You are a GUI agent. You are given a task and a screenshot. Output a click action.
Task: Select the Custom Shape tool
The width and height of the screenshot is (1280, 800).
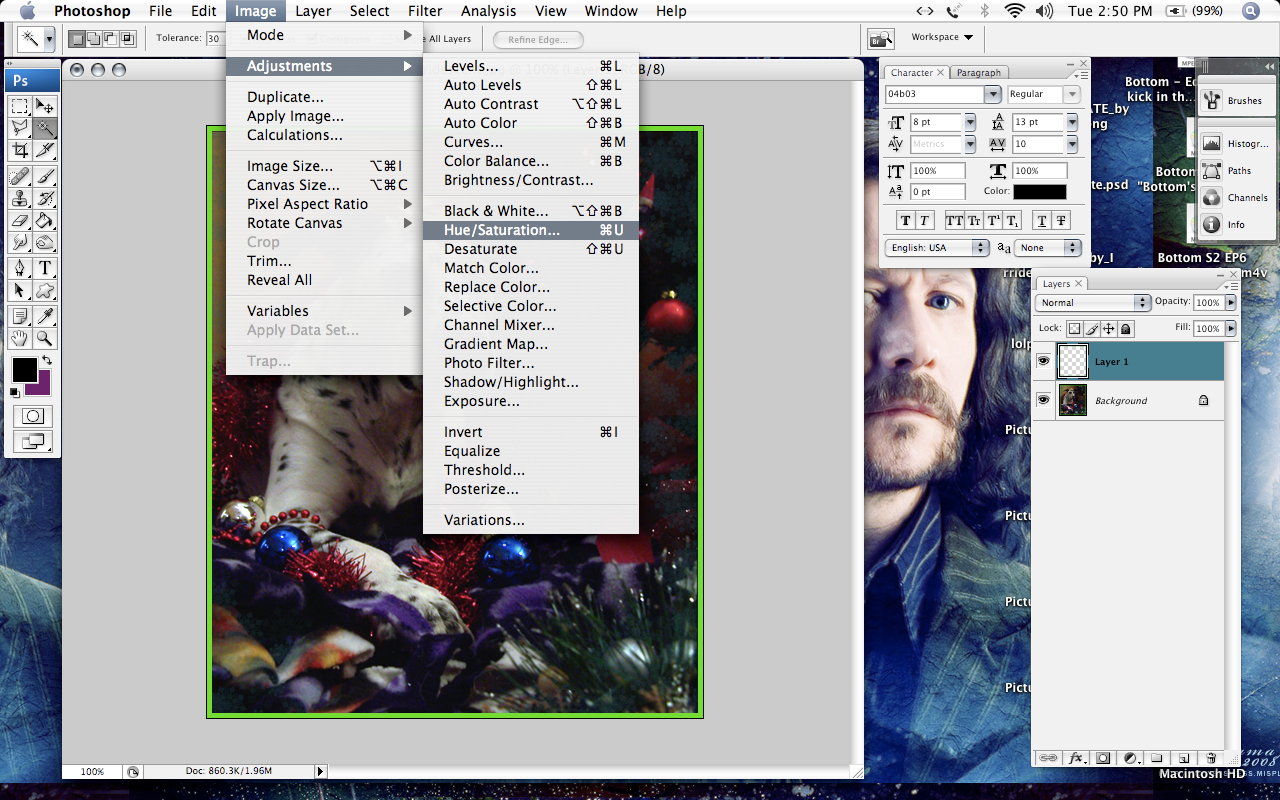pyautogui.click(x=45, y=290)
